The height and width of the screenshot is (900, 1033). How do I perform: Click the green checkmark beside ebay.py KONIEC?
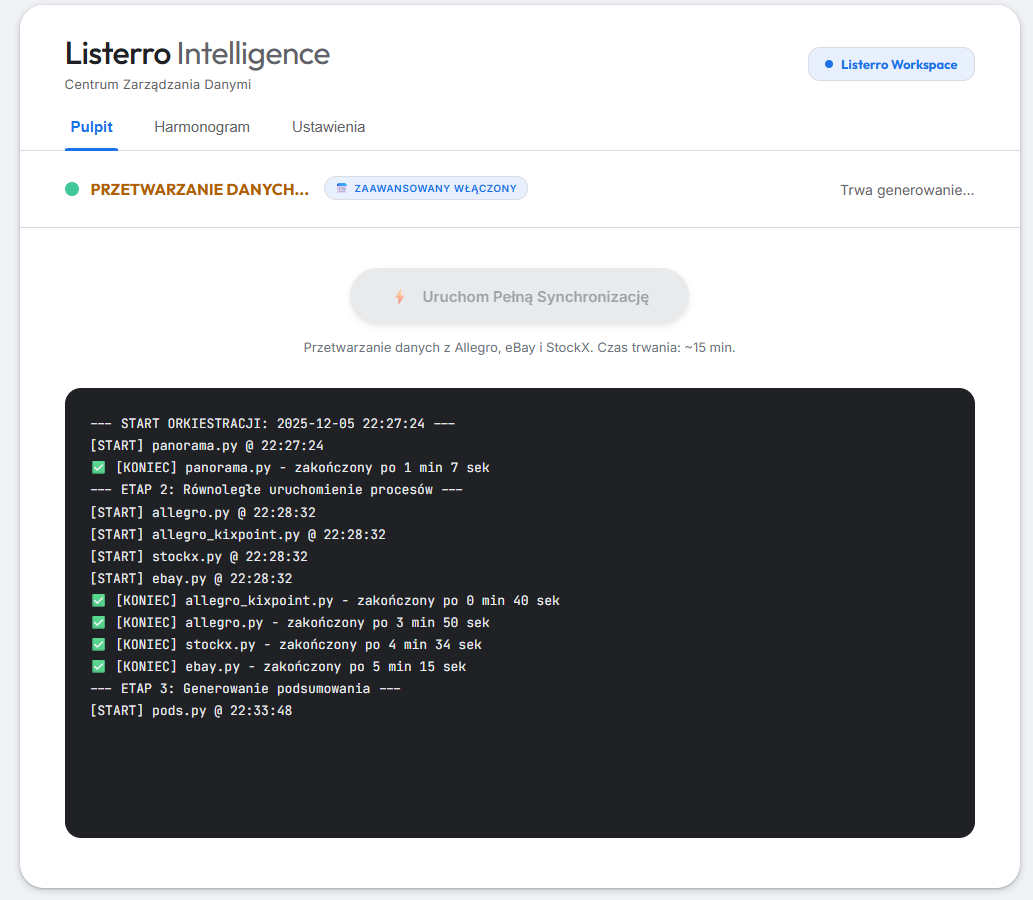[98, 667]
